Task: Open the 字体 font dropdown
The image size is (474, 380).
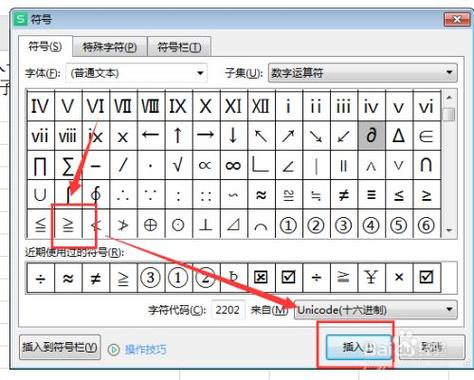Action: [x=137, y=73]
